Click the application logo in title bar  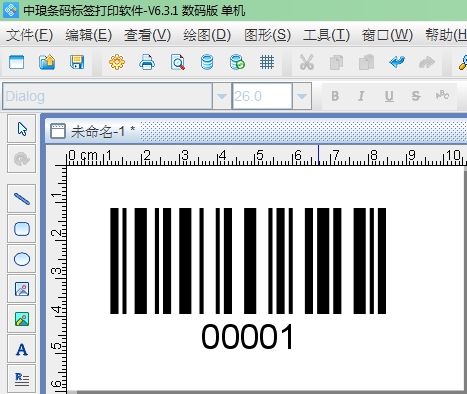click(x=11, y=10)
